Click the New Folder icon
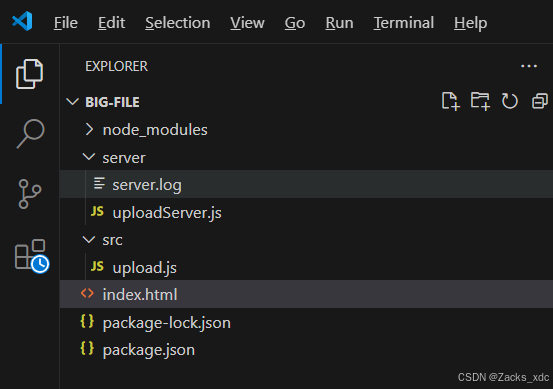This screenshot has height=389, width=553. click(480, 102)
